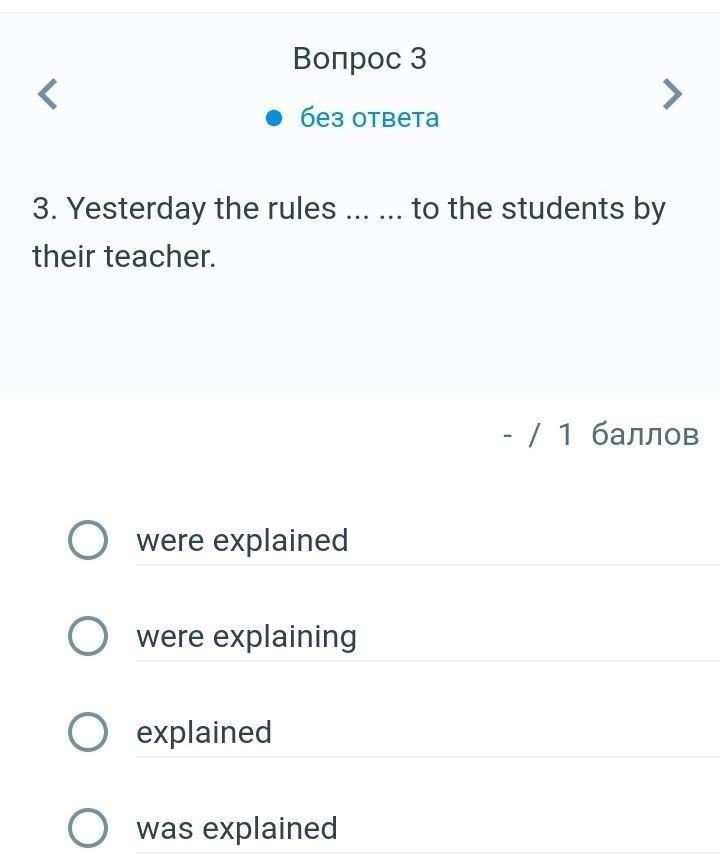
Task: Click the word "баллов" in the score
Action: coord(645,434)
